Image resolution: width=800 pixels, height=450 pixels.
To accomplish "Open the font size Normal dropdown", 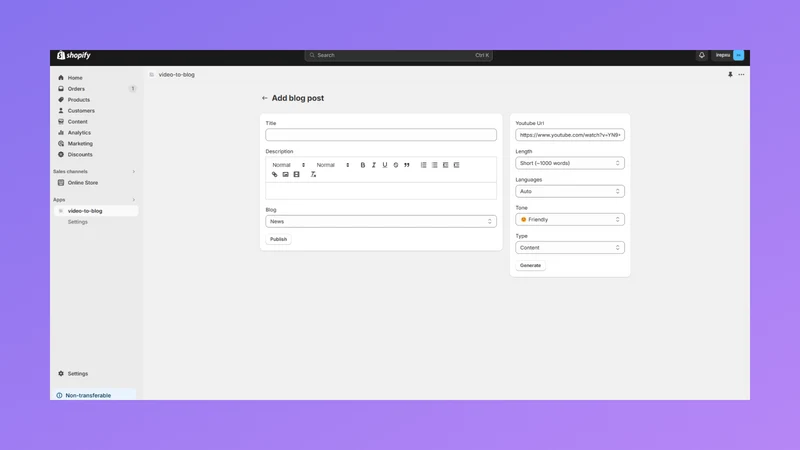I will point(333,165).
